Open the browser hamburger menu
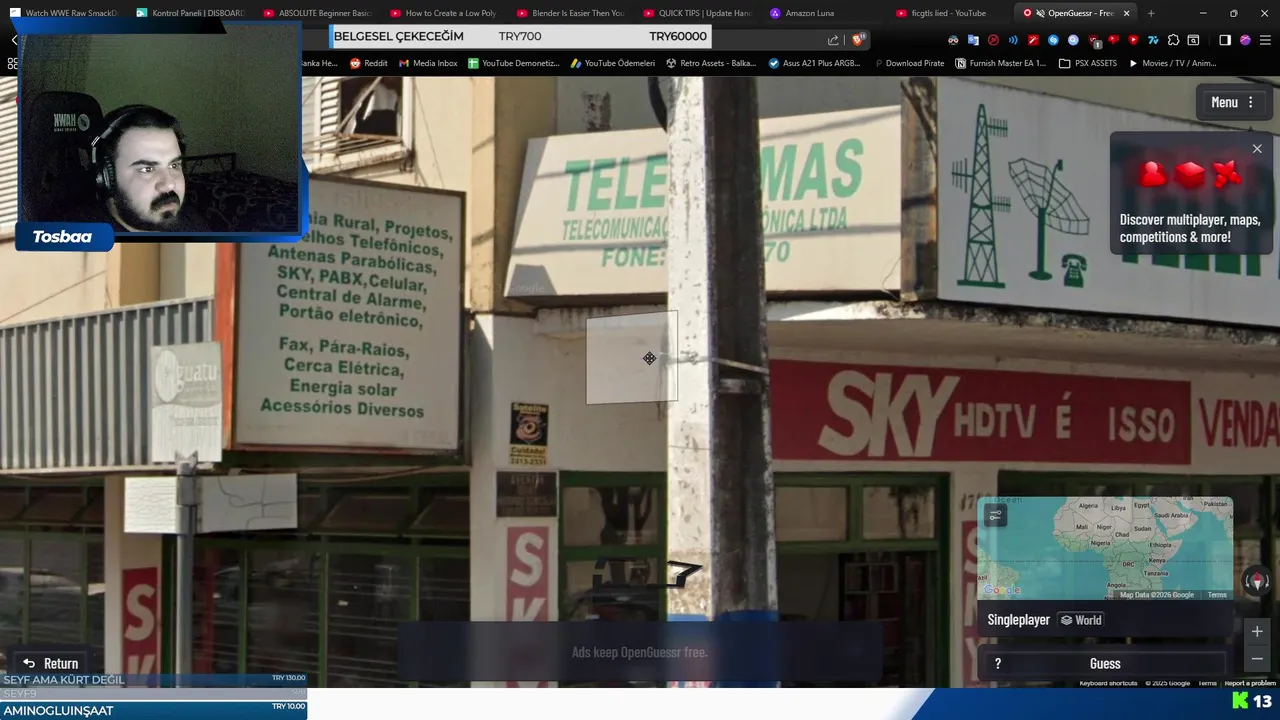Viewport: 1280px width, 720px height. [1265, 40]
